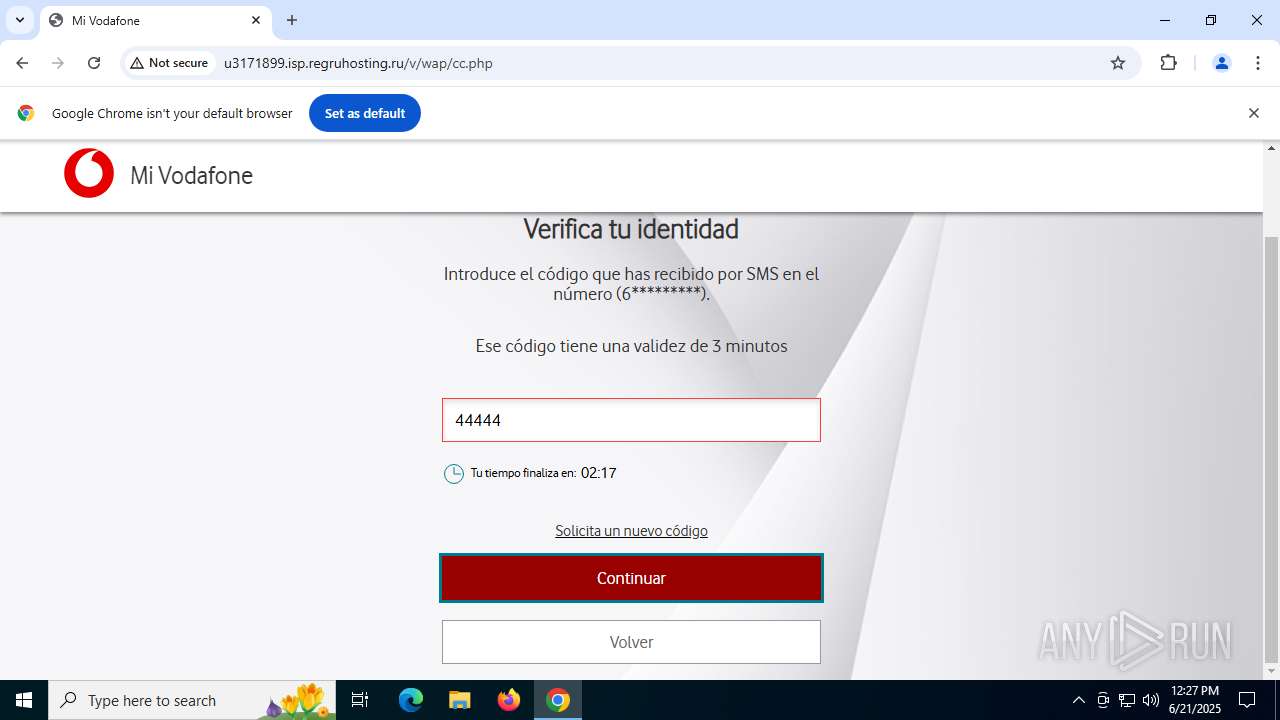Reload the current page
Image resolution: width=1280 pixels, height=720 pixels.
click(x=94, y=63)
